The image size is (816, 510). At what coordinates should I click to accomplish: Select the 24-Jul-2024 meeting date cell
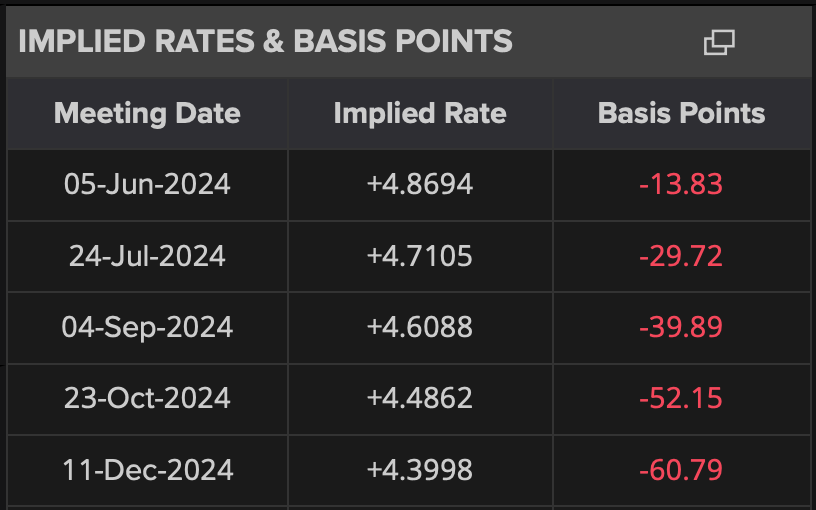pyautogui.click(x=147, y=256)
